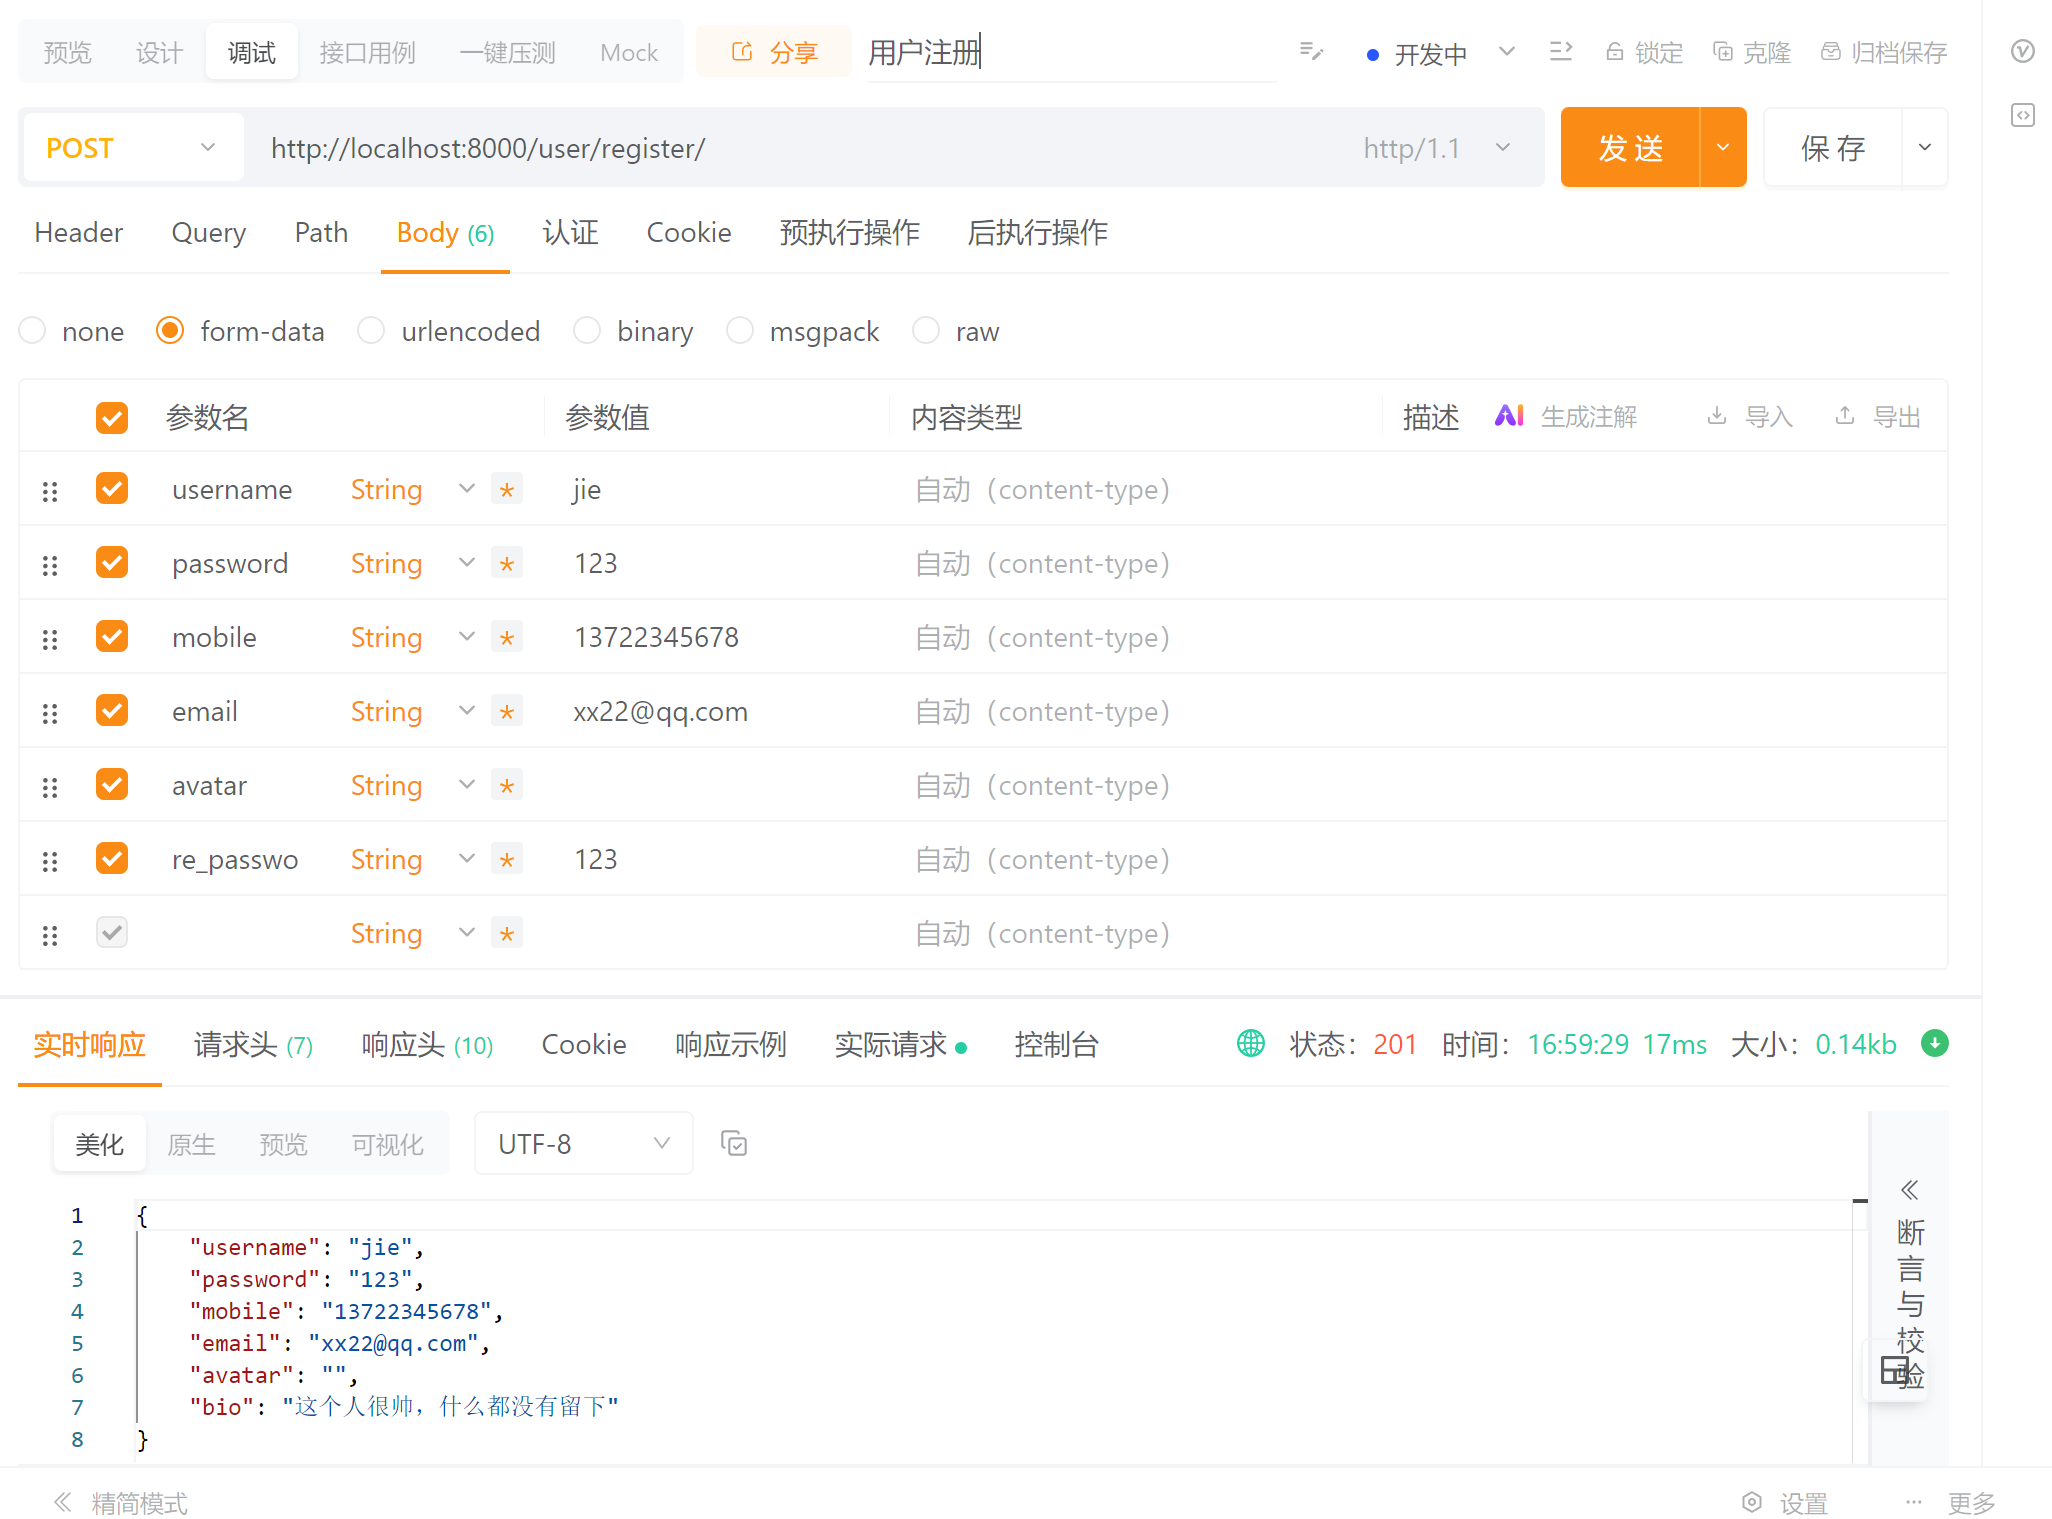Click the lock icon labeled 锁定
This screenshot has height=1519, width=2052.
1614,52
